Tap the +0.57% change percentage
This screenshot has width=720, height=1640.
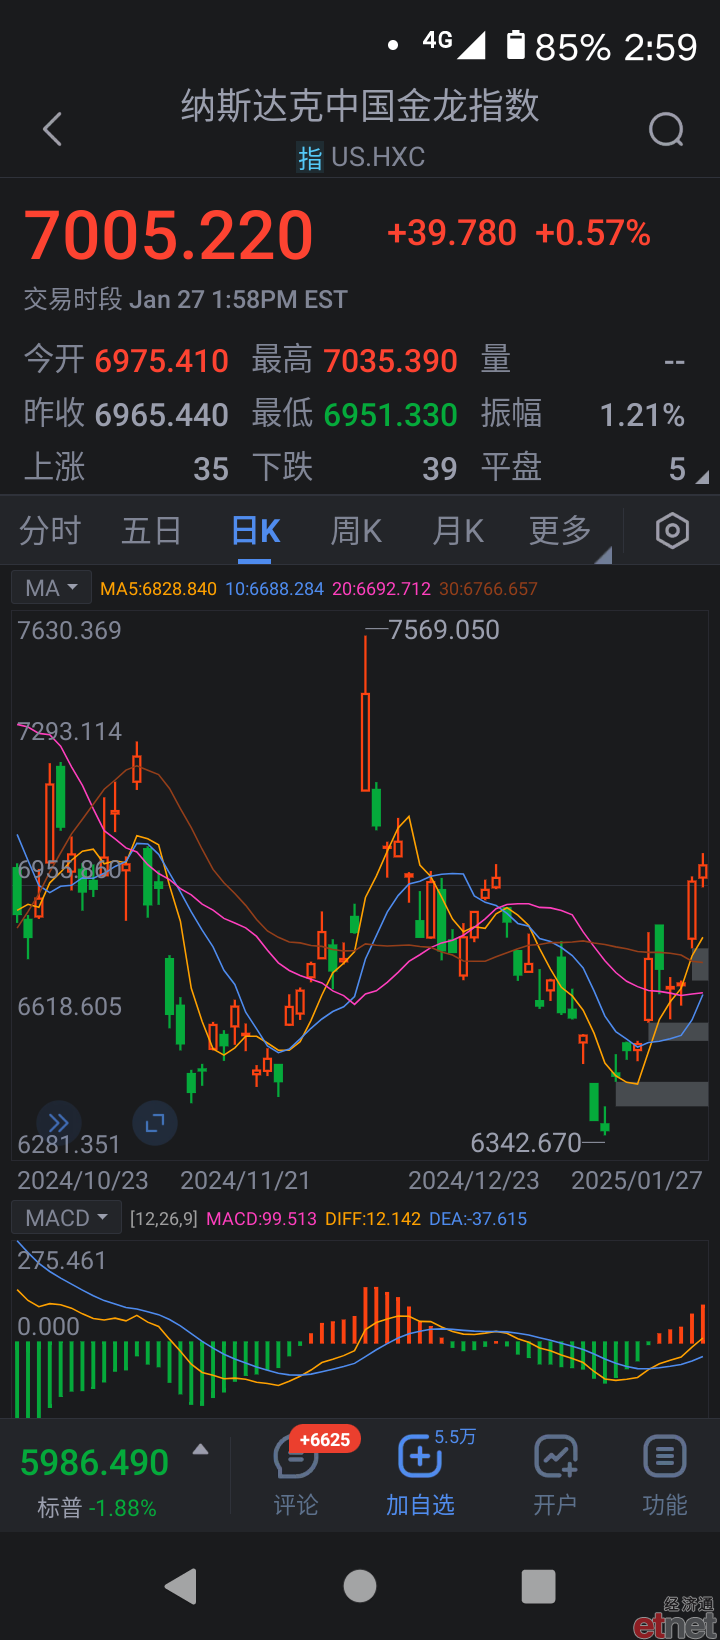(x=593, y=233)
